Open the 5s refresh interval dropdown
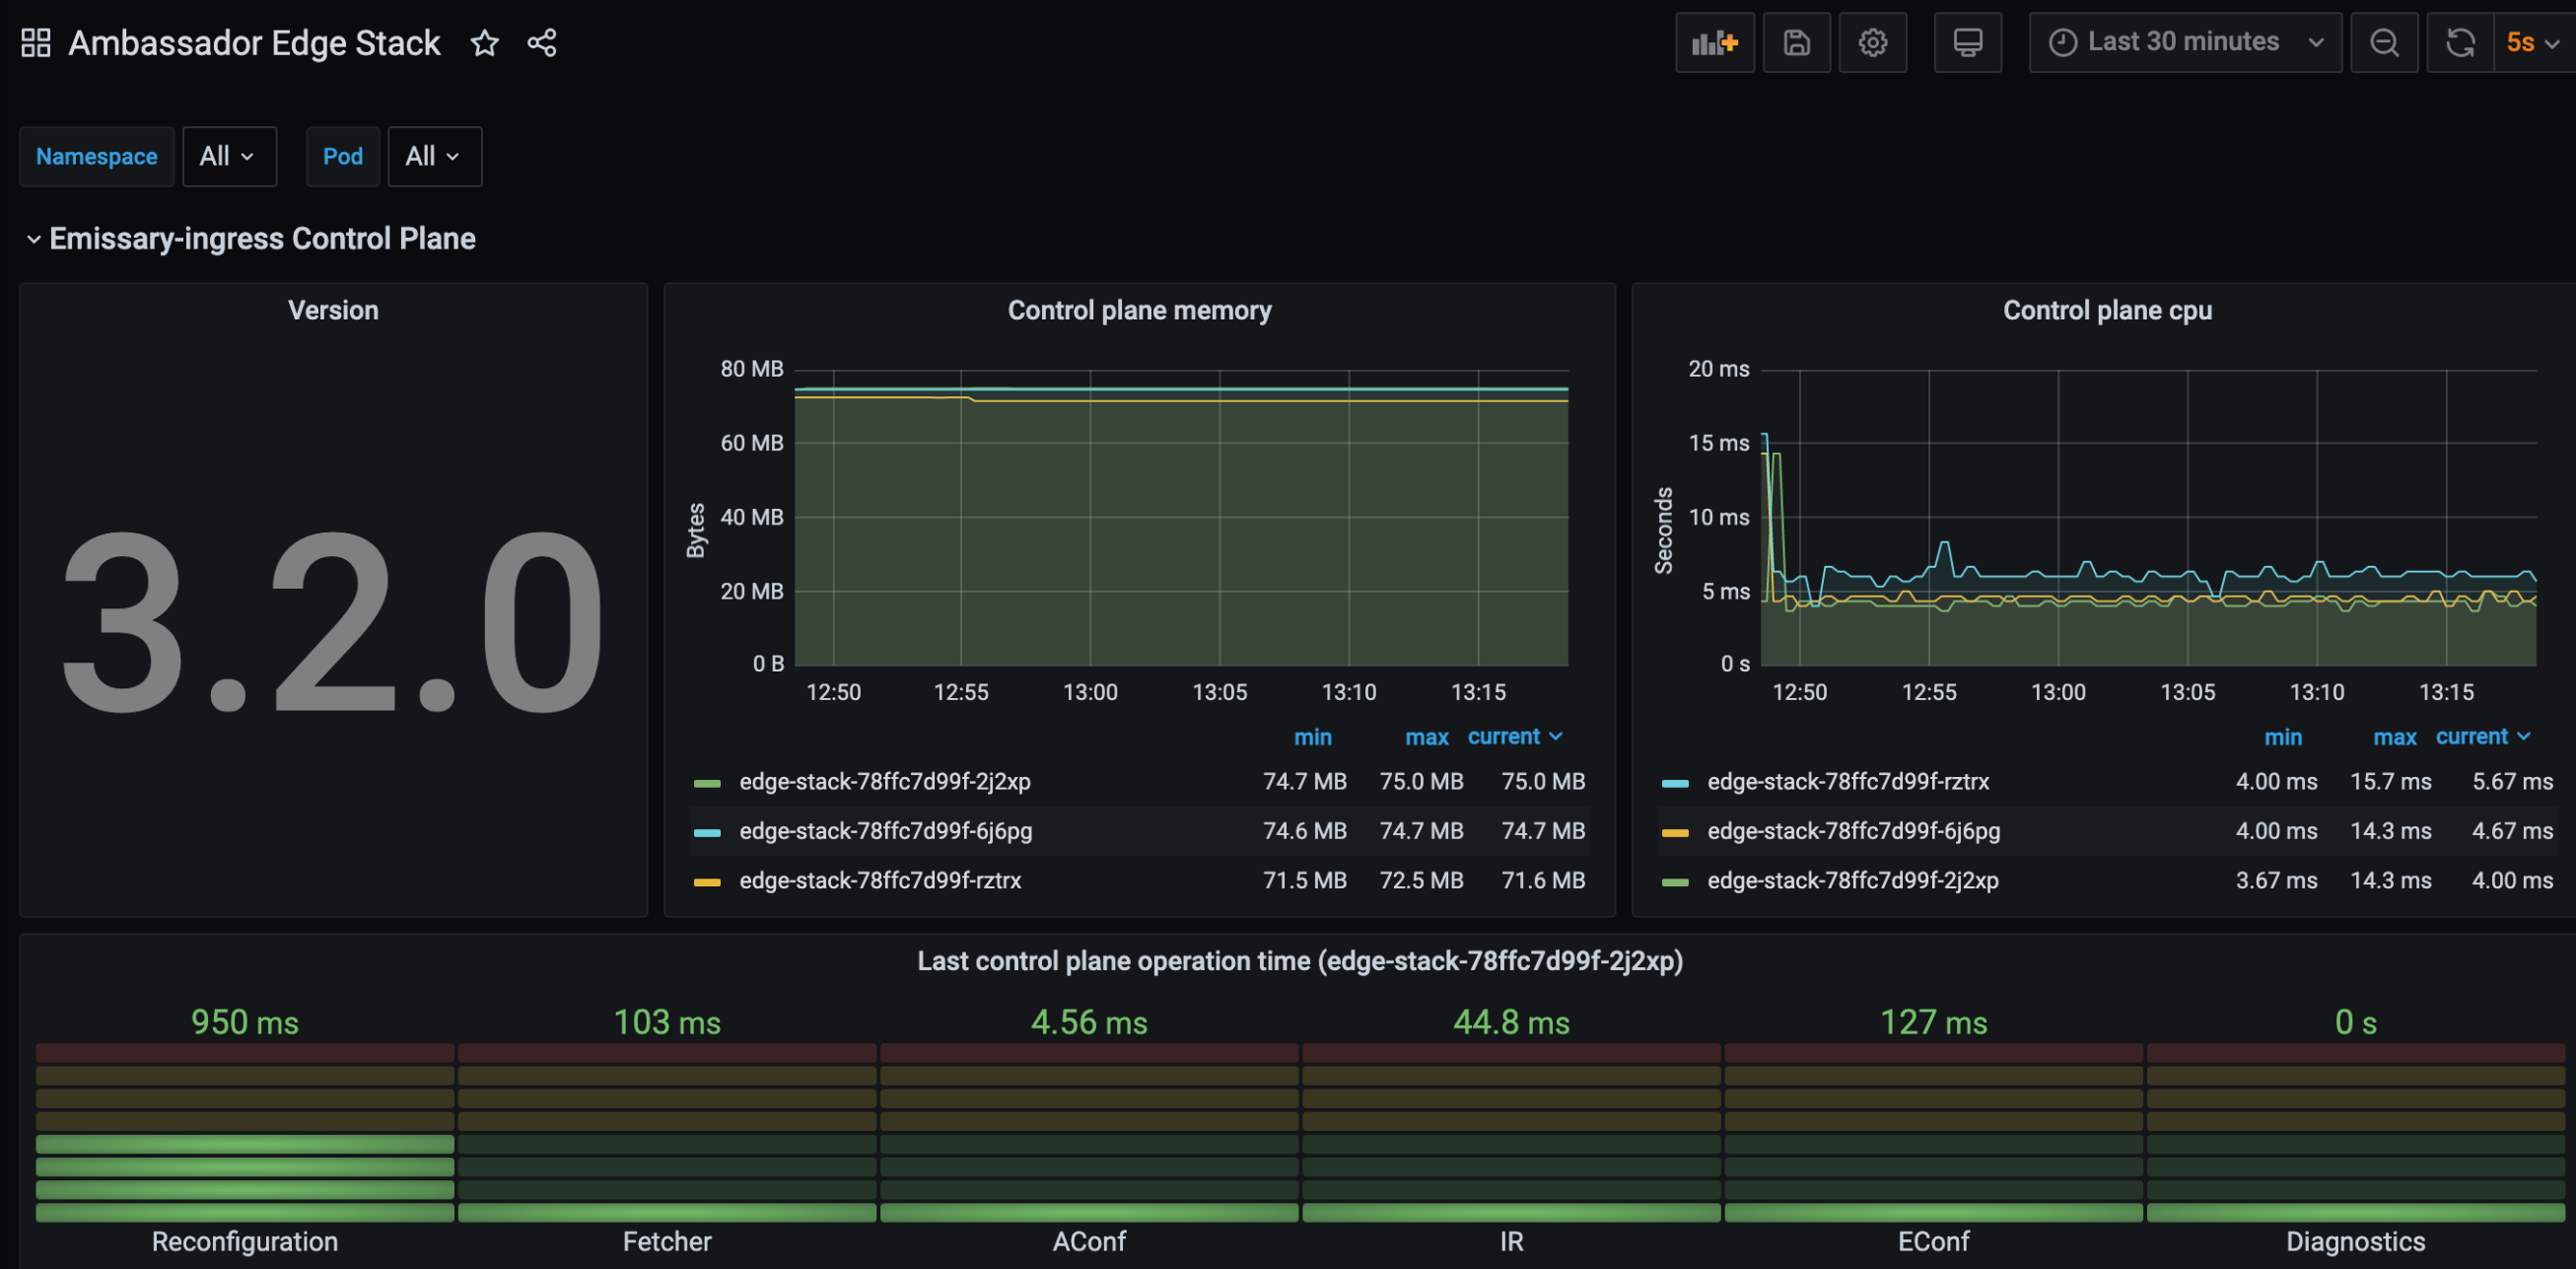Image resolution: width=2576 pixels, height=1269 pixels. coord(2535,43)
